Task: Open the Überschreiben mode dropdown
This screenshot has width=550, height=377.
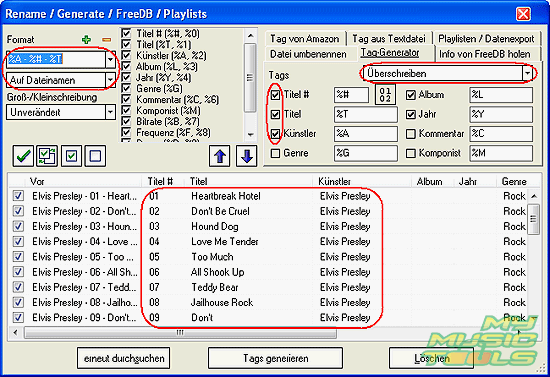Action: pyautogui.click(x=527, y=74)
